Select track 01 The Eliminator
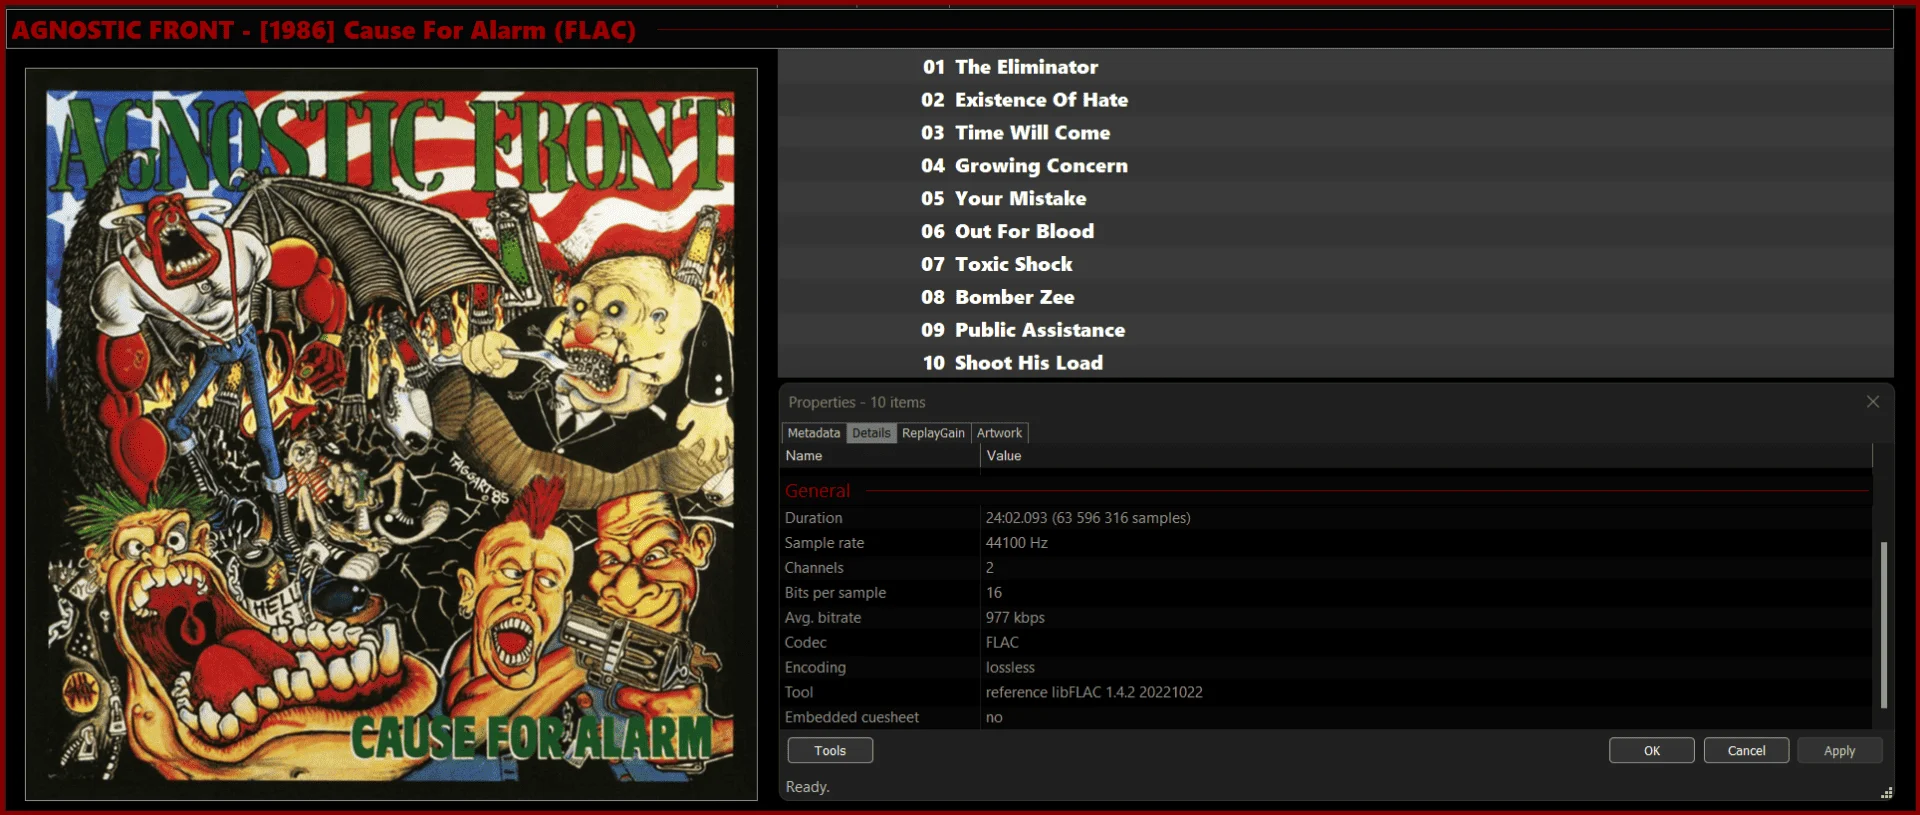 coord(1335,67)
